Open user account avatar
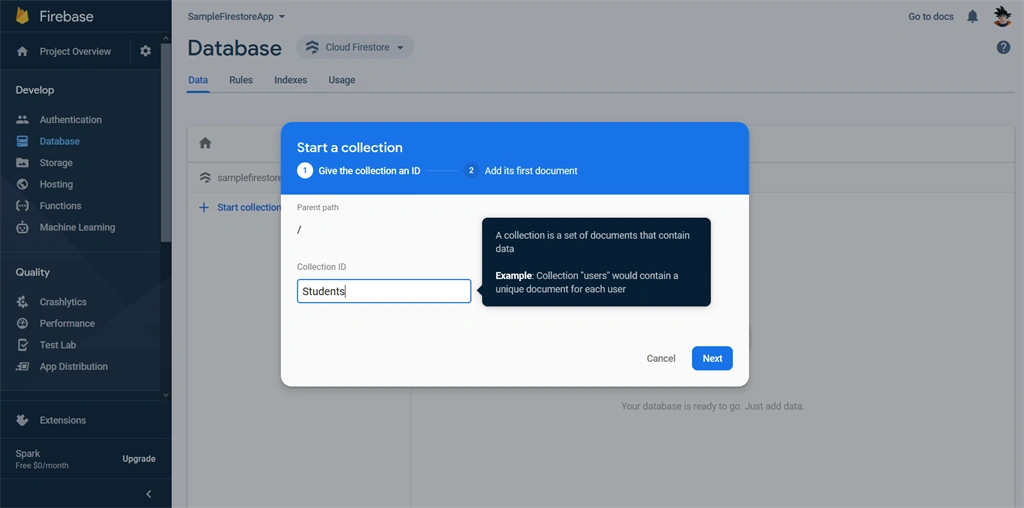The height and width of the screenshot is (508, 1024). [x=1002, y=16]
